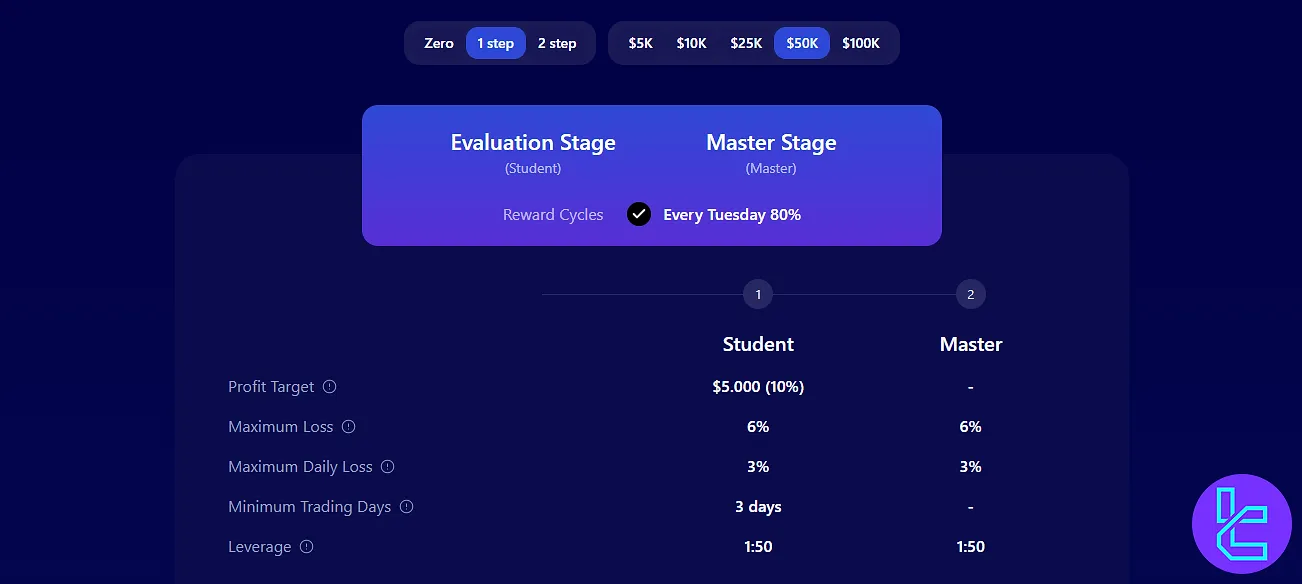Click info icon beside Maximum Loss

click(x=349, y=427)
